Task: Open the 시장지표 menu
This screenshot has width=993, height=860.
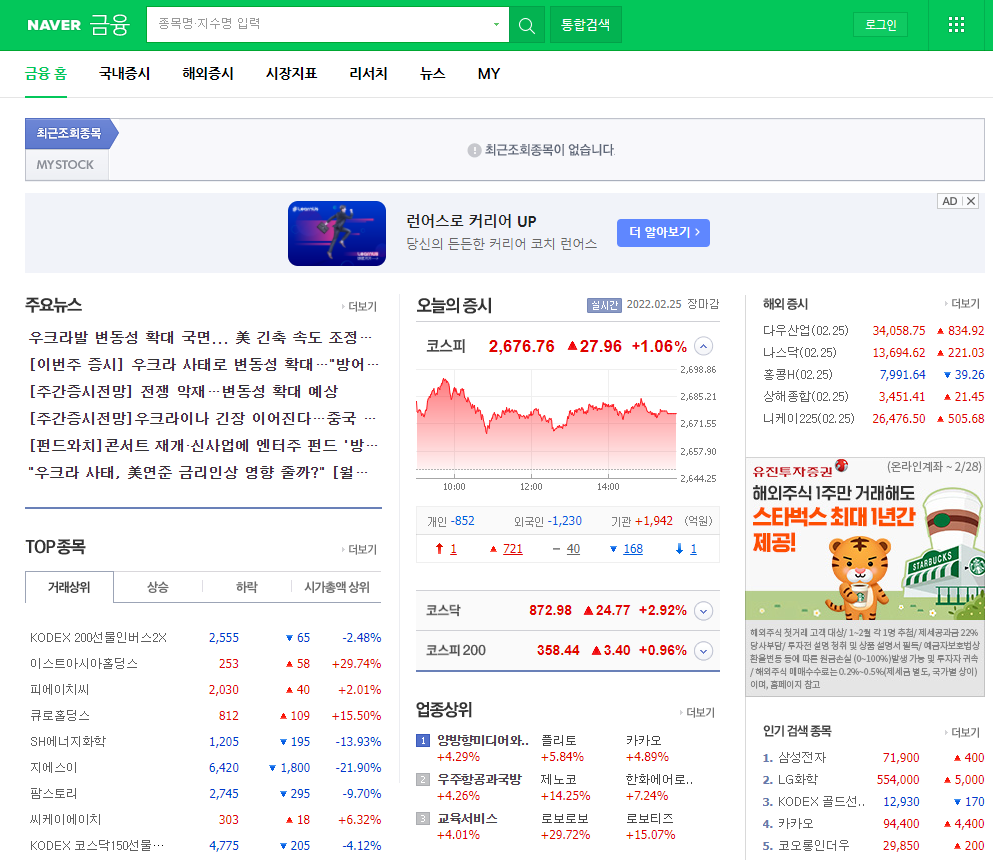Action: click(x=291, y=74)
